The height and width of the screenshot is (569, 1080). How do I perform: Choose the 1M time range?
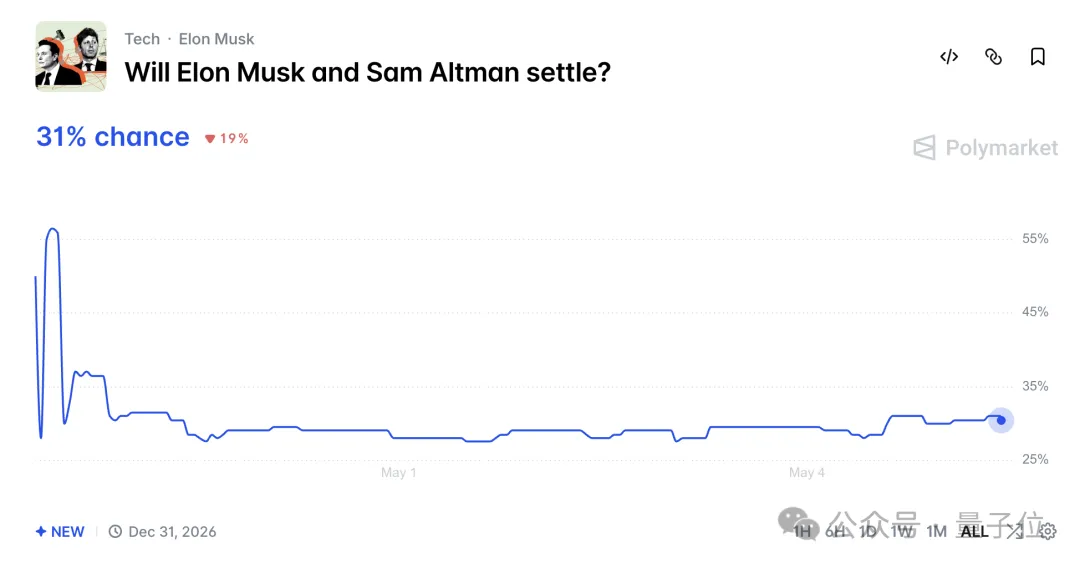(x=936, y=531)
